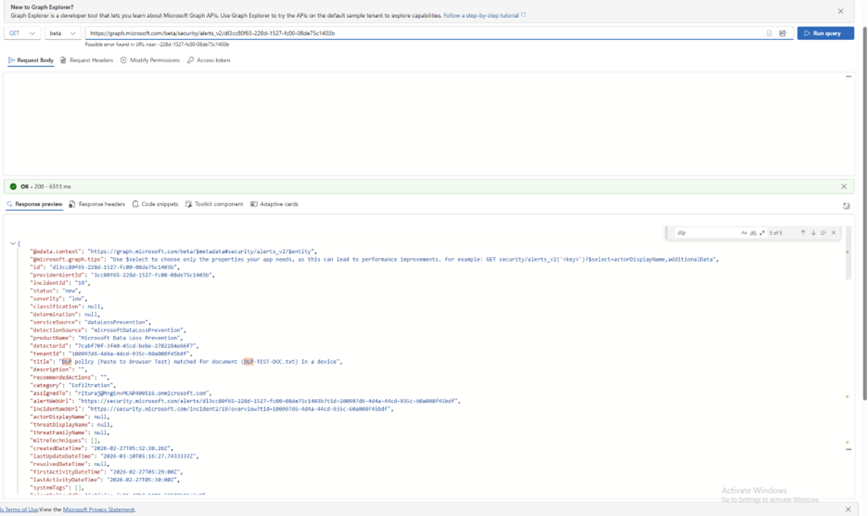Open Modify Permissions tab
Viewport: 868px width, 516px height.
(x=150, y=60)
